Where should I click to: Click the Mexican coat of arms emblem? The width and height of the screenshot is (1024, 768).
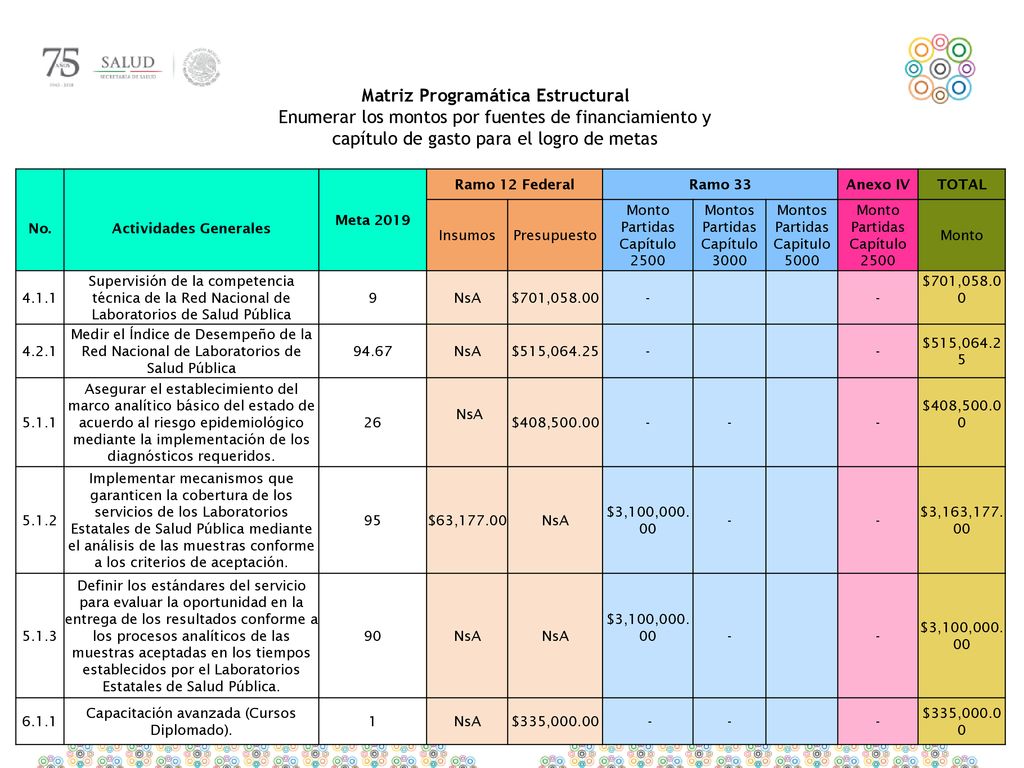(x=201, y=67)
